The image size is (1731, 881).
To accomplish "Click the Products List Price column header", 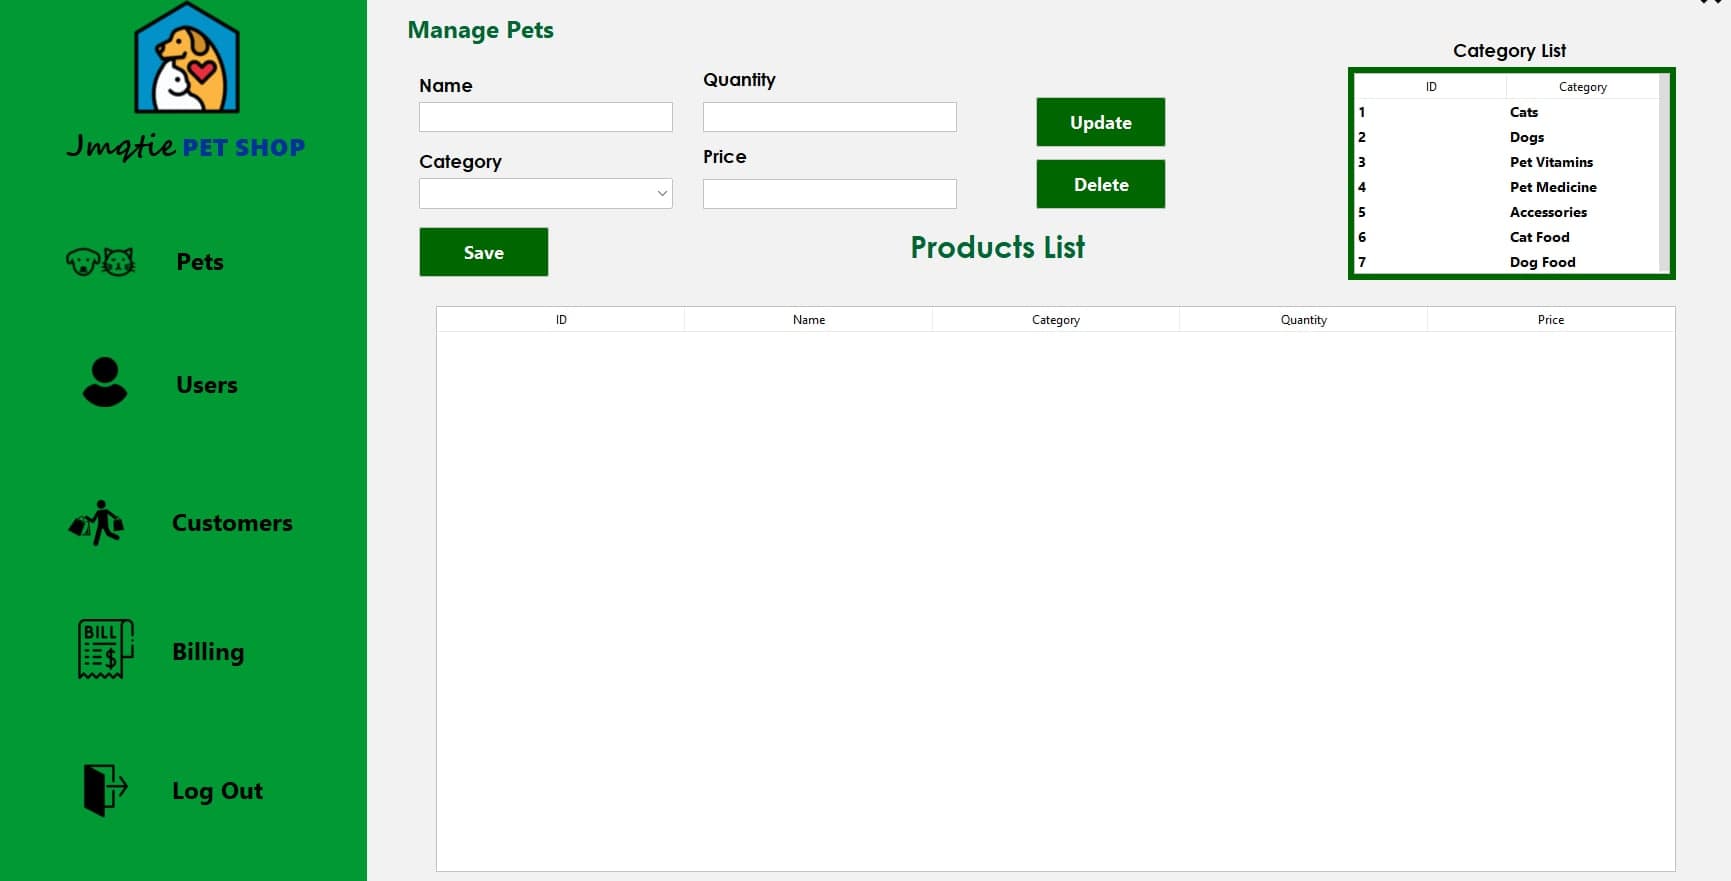I will 1551,320.
